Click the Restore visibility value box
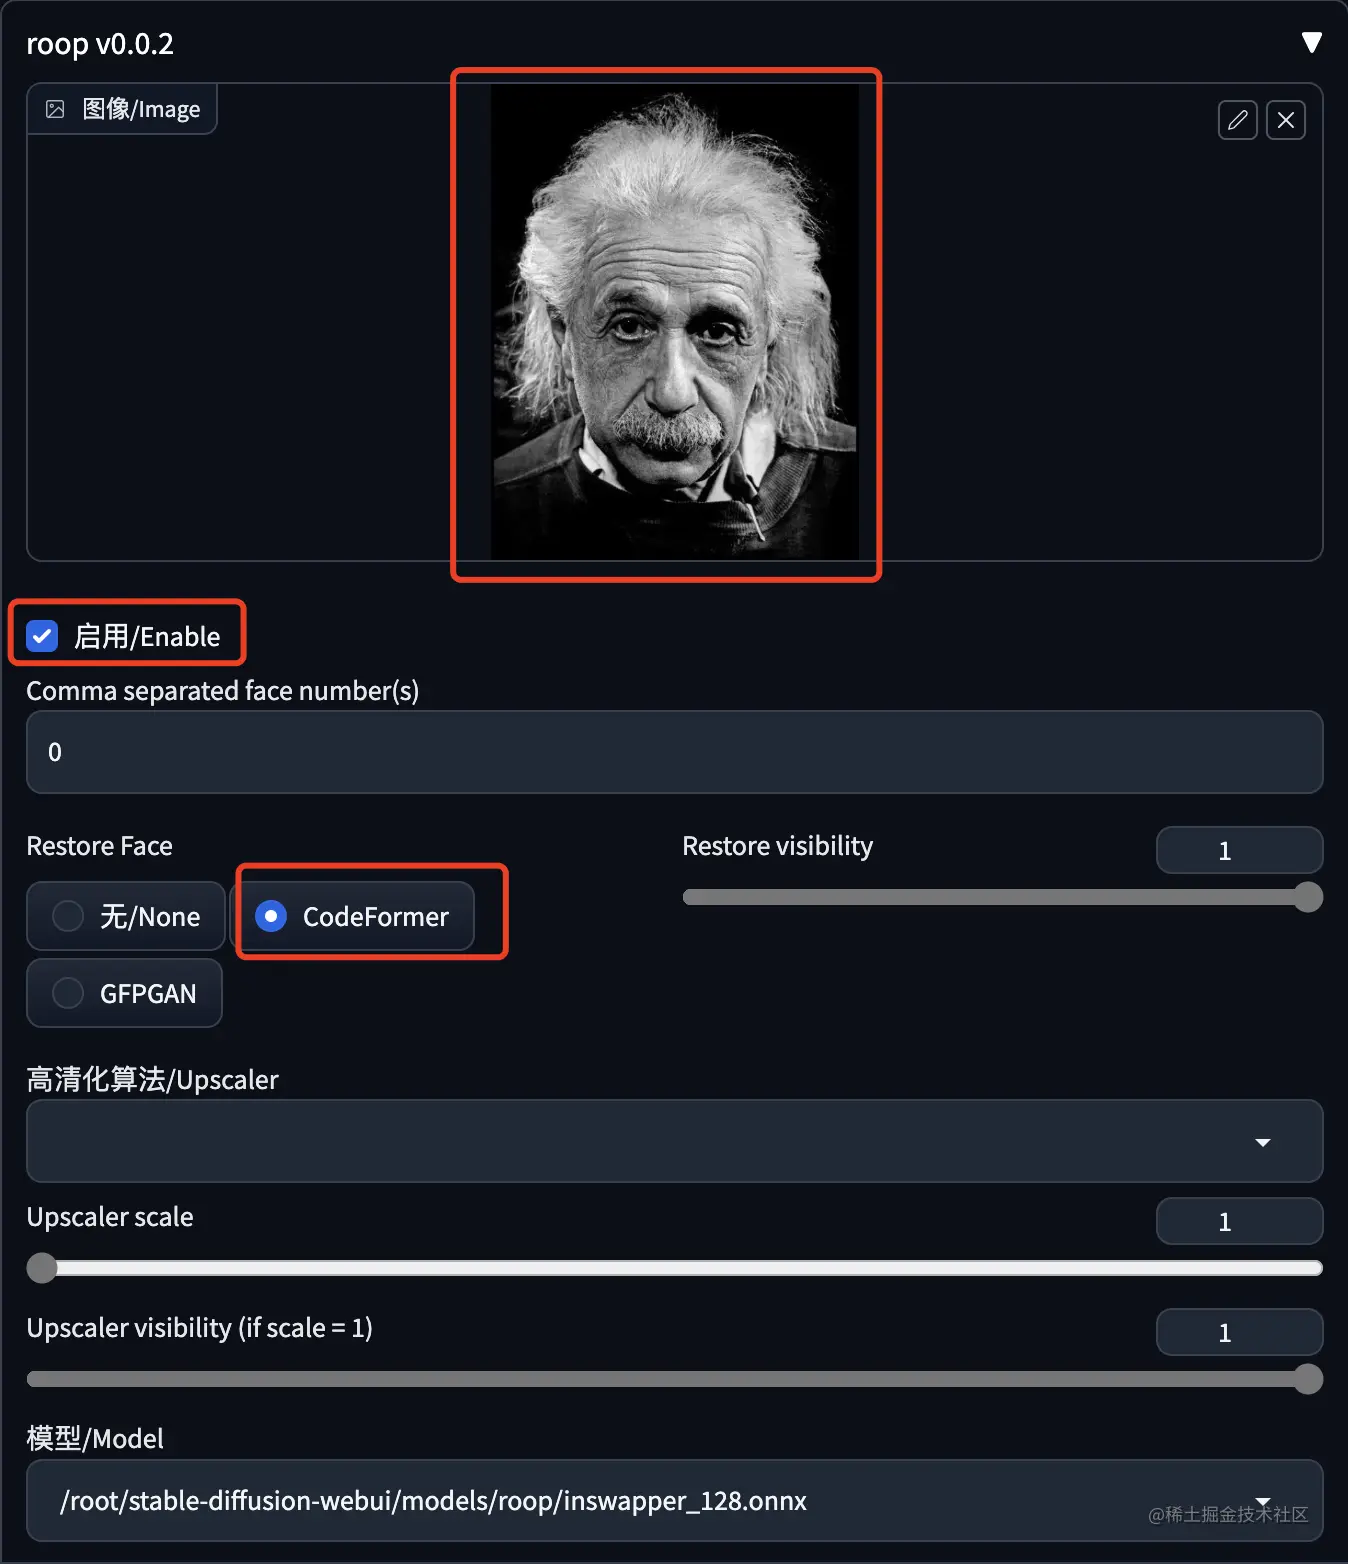Screen dimensions: 1348x1564 [x=1240, y=851]
